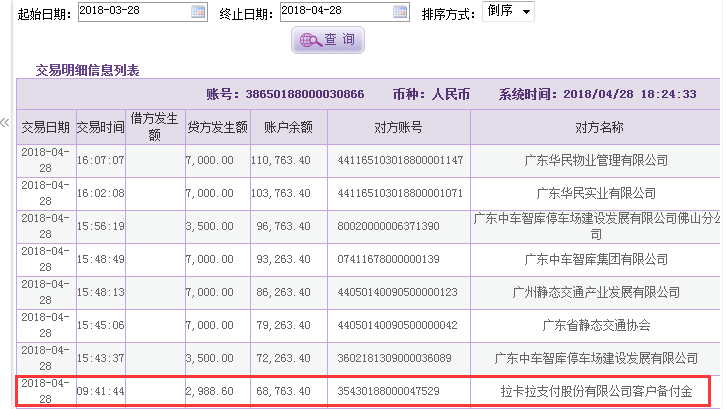This screenshot has width=723, height=409.
Task: Select the 广州静态交通产业发展有限公司 cell
Action: coord(598,292)
